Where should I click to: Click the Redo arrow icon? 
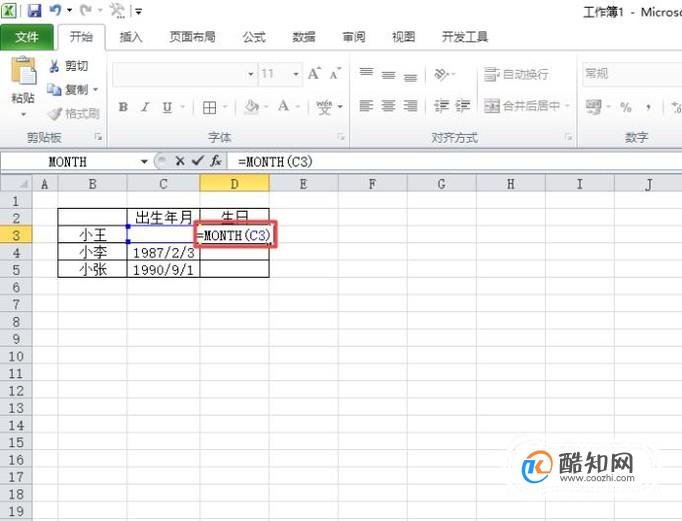tap(86, 10)
